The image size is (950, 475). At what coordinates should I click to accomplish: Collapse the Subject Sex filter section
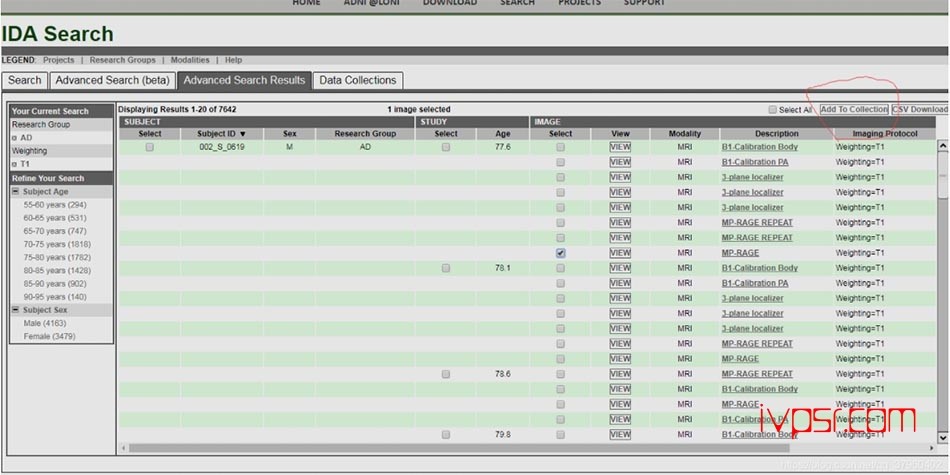tap(16, 310)
